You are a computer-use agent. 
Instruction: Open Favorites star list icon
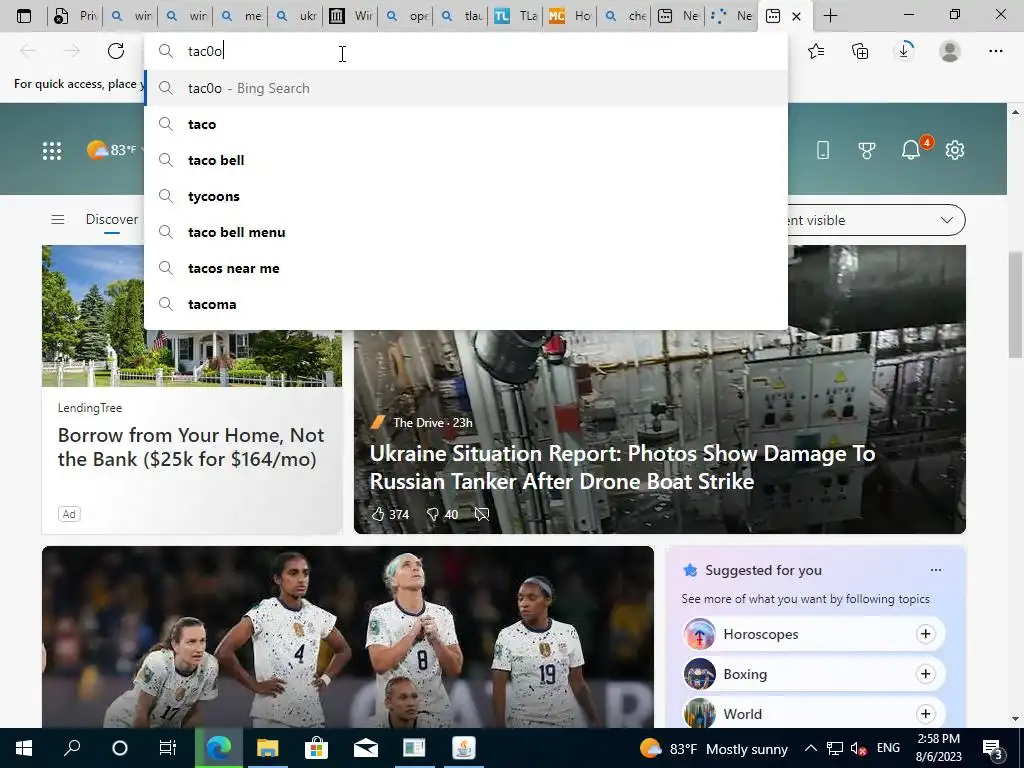point(816,51)
